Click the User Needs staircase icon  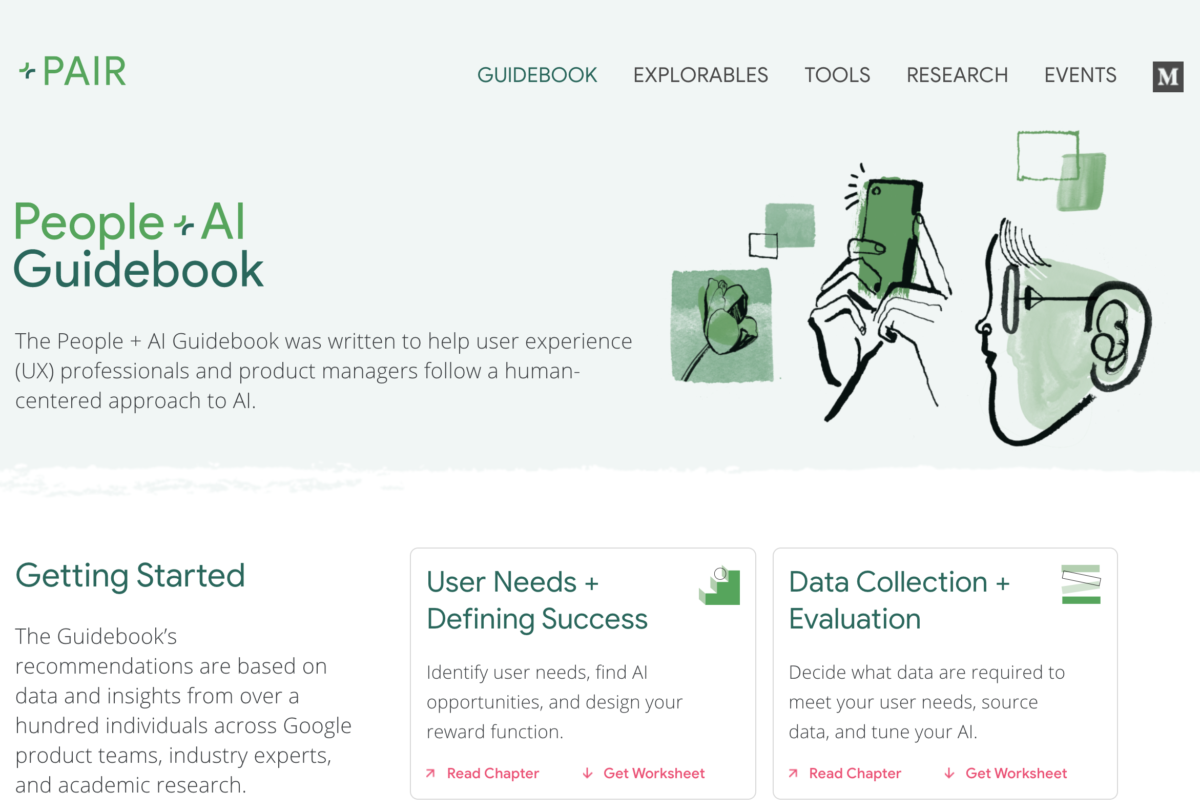coord(719,586)
